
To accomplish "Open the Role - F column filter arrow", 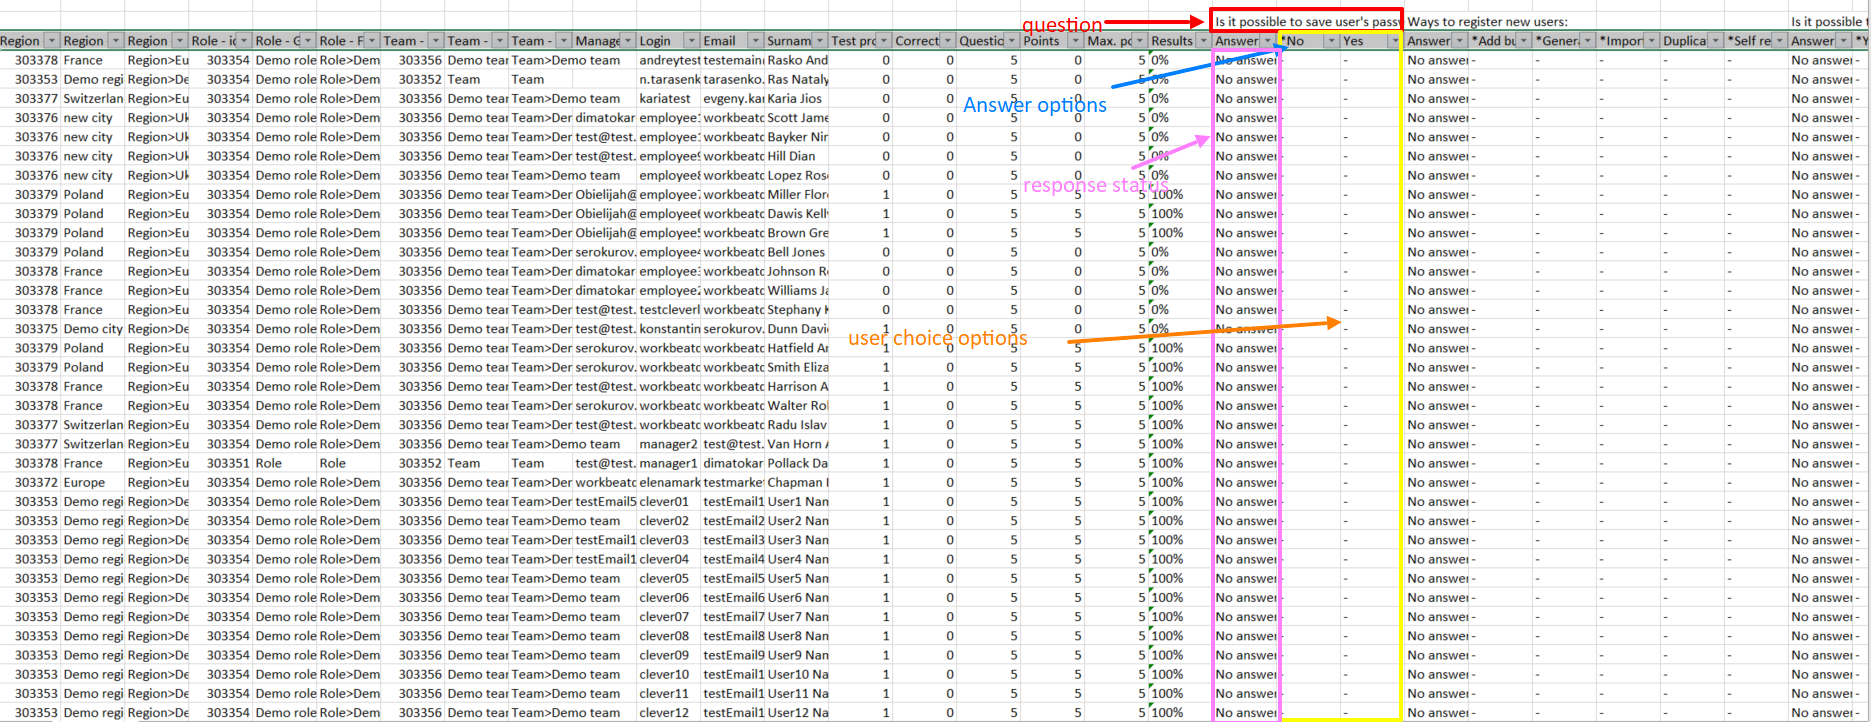I will click(x=371, y=41).
